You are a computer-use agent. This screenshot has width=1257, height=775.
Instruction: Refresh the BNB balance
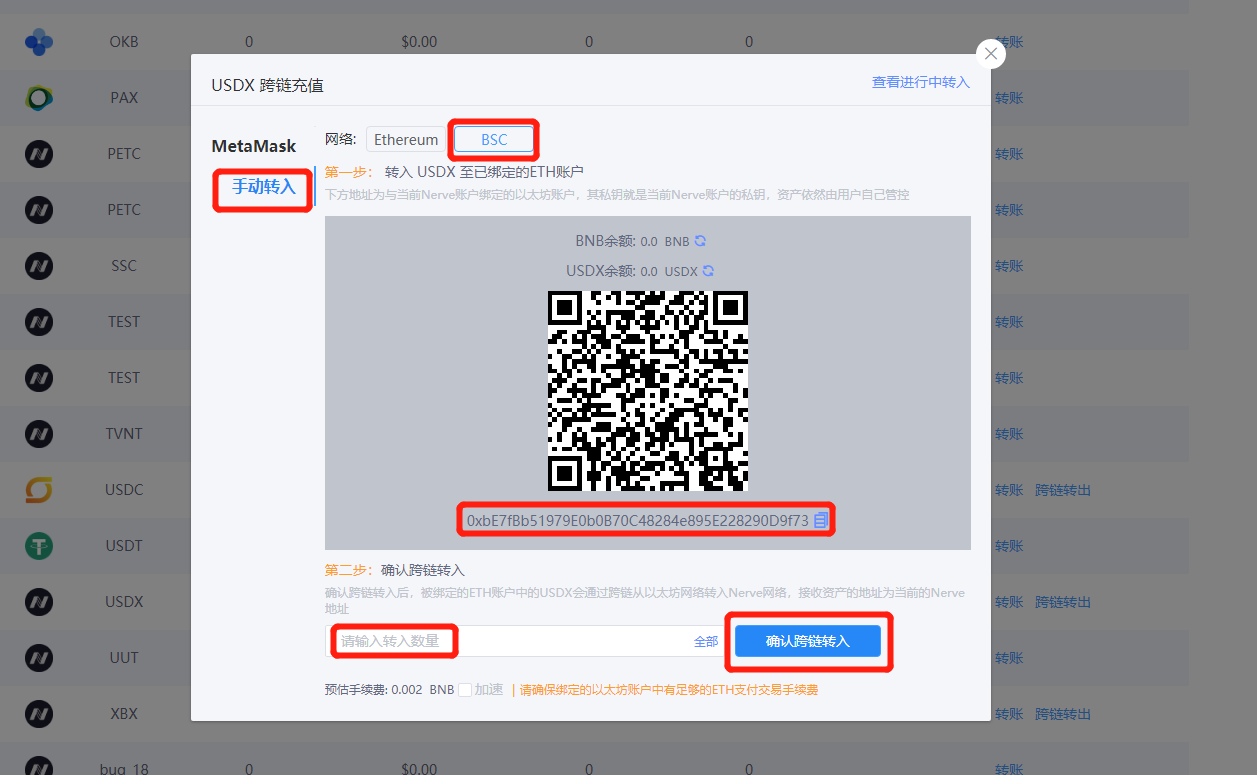[701, 241]
